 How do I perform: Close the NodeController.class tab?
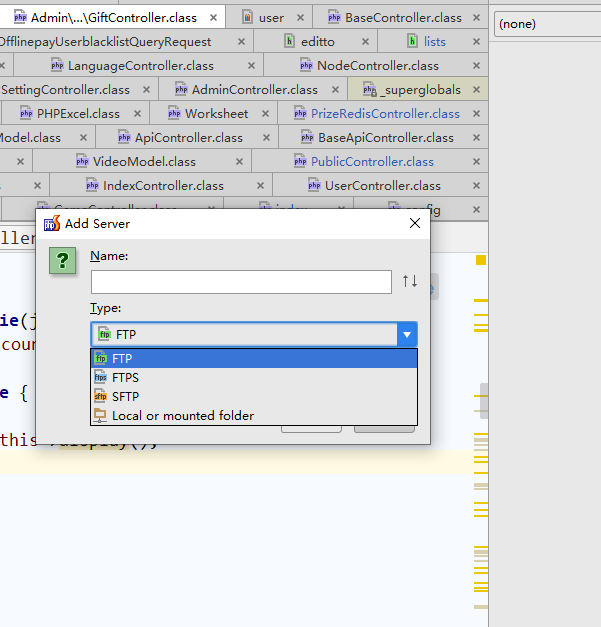tap(476, 66)
